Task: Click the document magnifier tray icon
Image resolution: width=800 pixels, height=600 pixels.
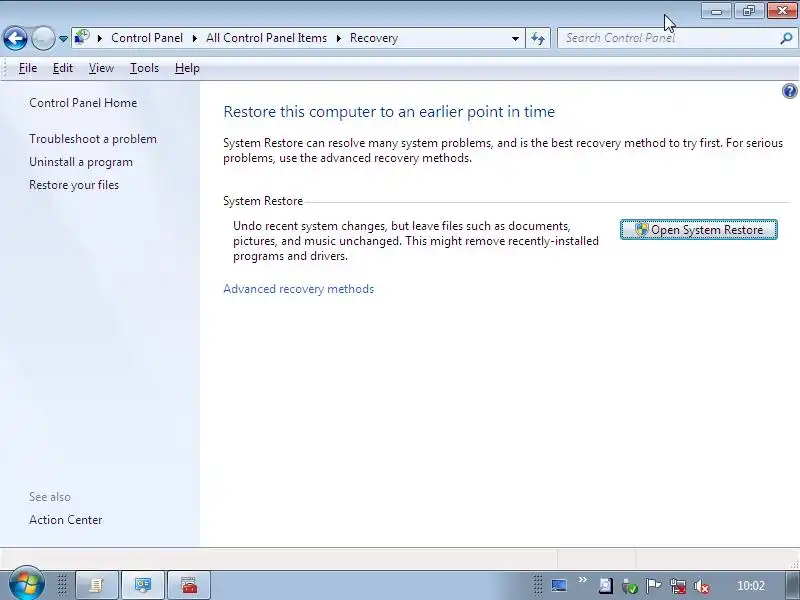Action: pyautogui.click(x=606, y=585)
